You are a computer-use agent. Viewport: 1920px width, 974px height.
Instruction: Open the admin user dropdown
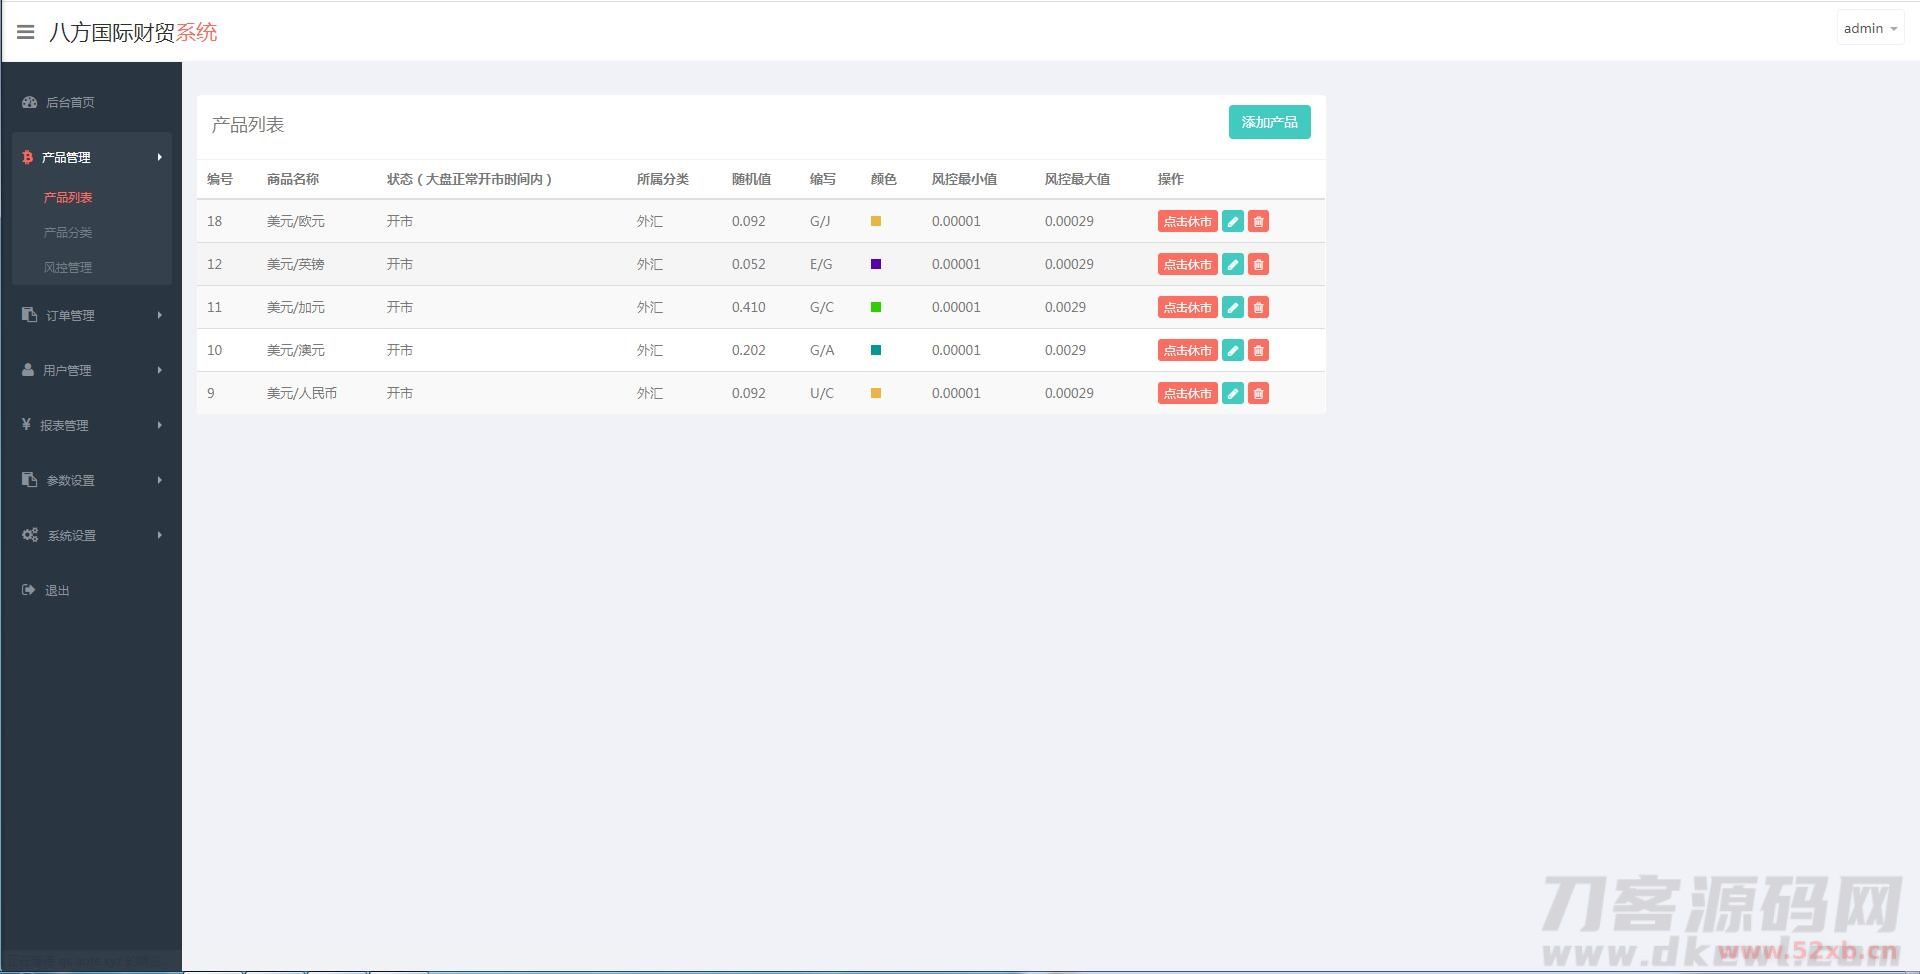coord(1869,29)
